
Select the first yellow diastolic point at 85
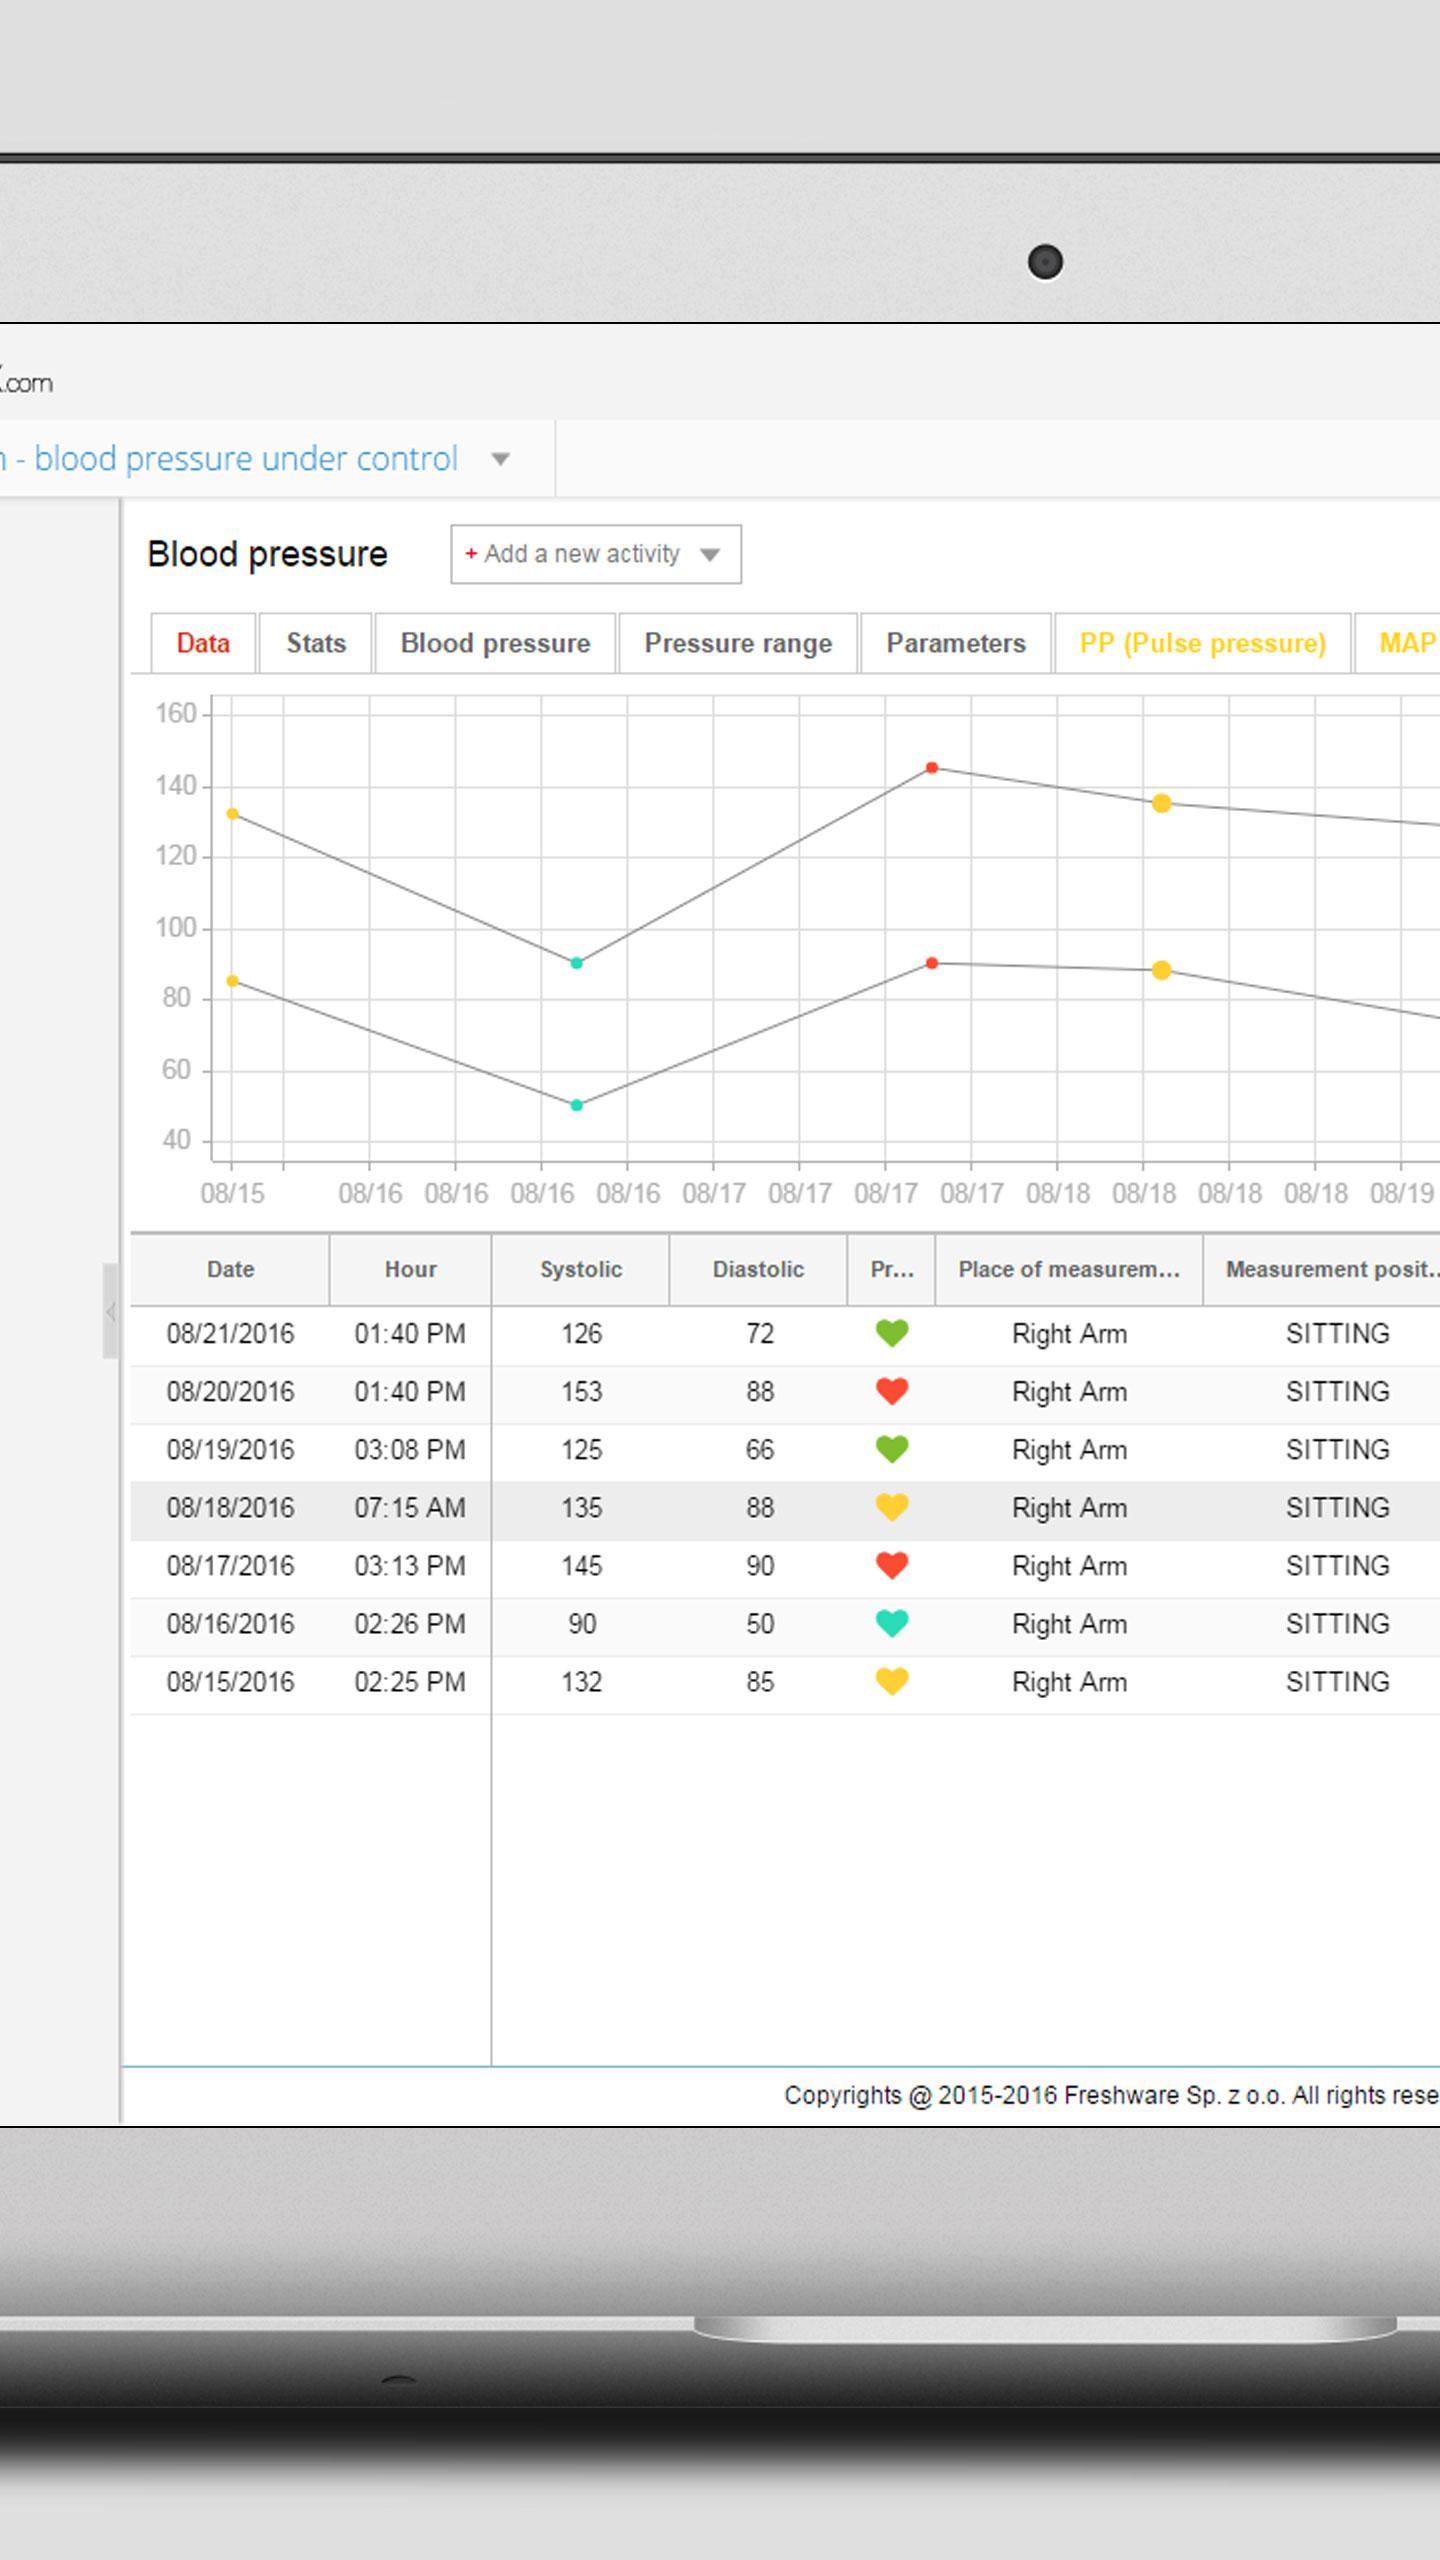(233, 981)
